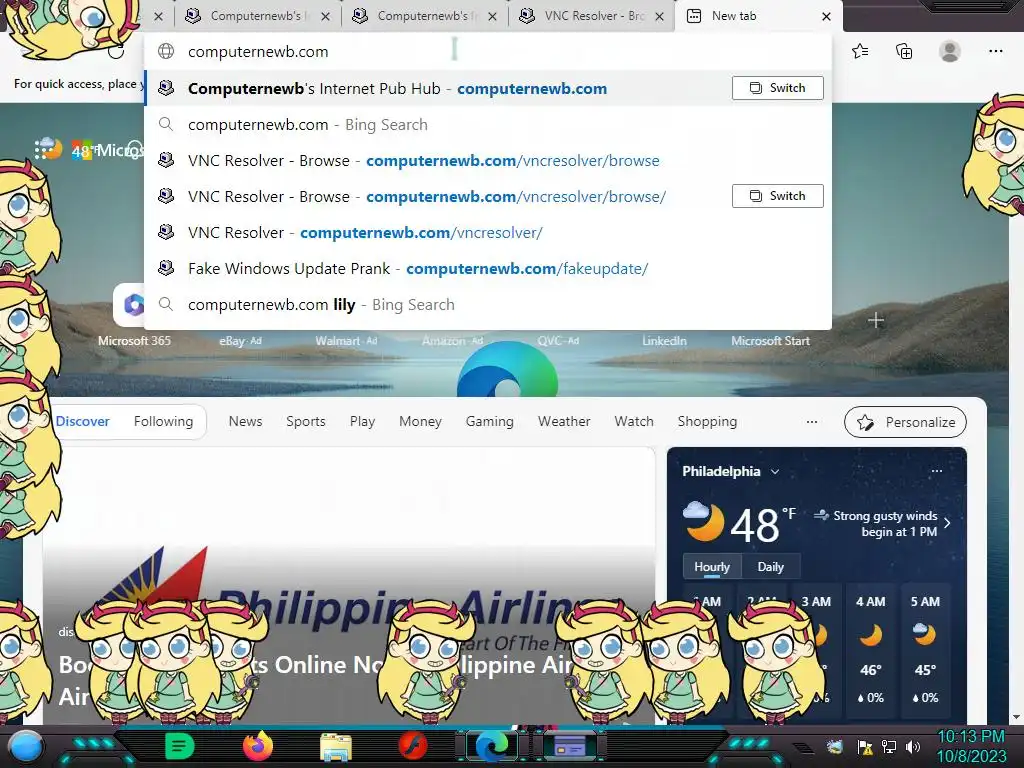The width and height of the screenshot is (1024, 768).
Task: Expand the strong gusty winds alert arrow
Action: (x=948, y=523)
